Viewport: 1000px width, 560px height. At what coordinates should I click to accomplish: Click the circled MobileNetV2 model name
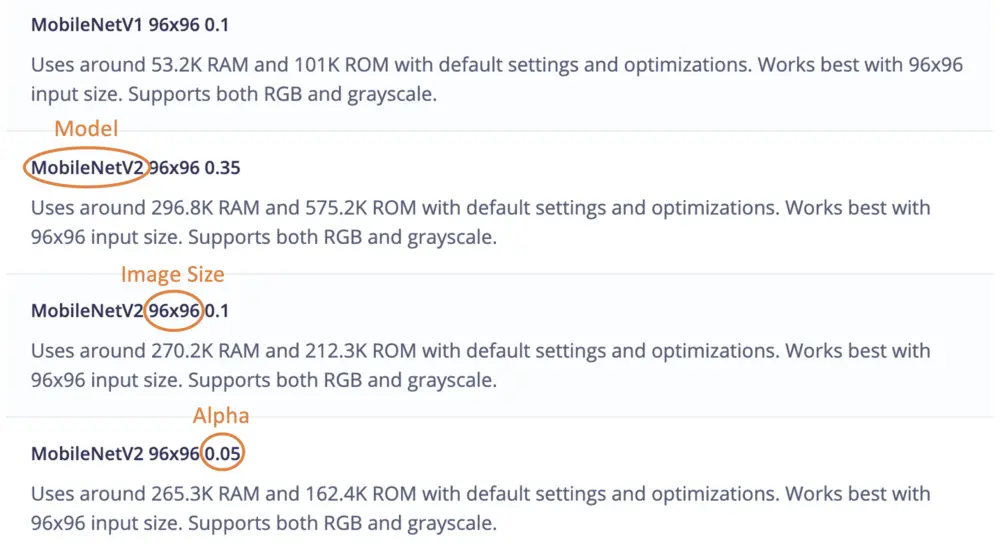click(x=88, y=168)
